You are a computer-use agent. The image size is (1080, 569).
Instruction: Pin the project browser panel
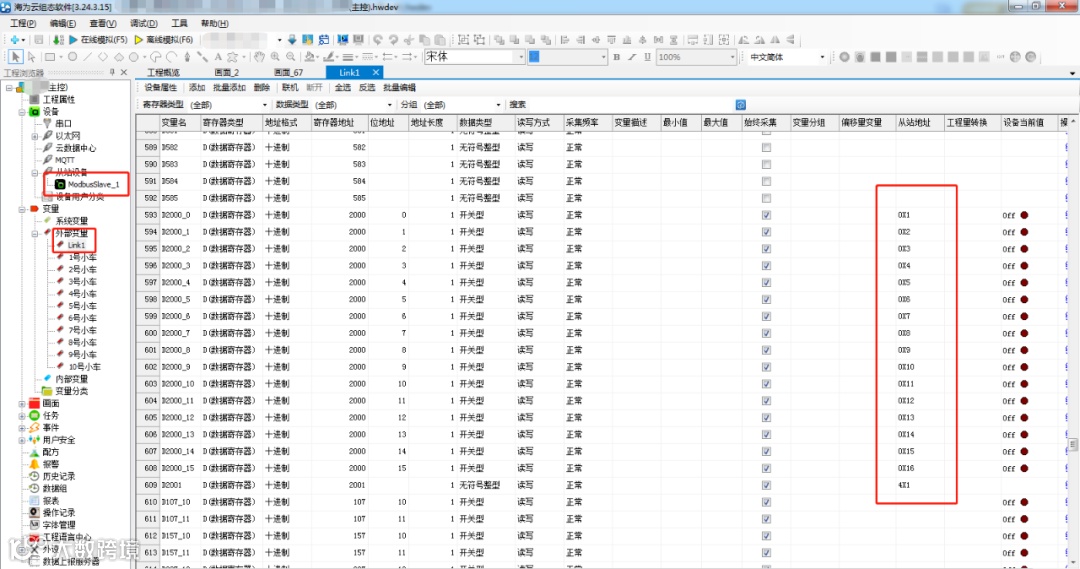point(112,72)
